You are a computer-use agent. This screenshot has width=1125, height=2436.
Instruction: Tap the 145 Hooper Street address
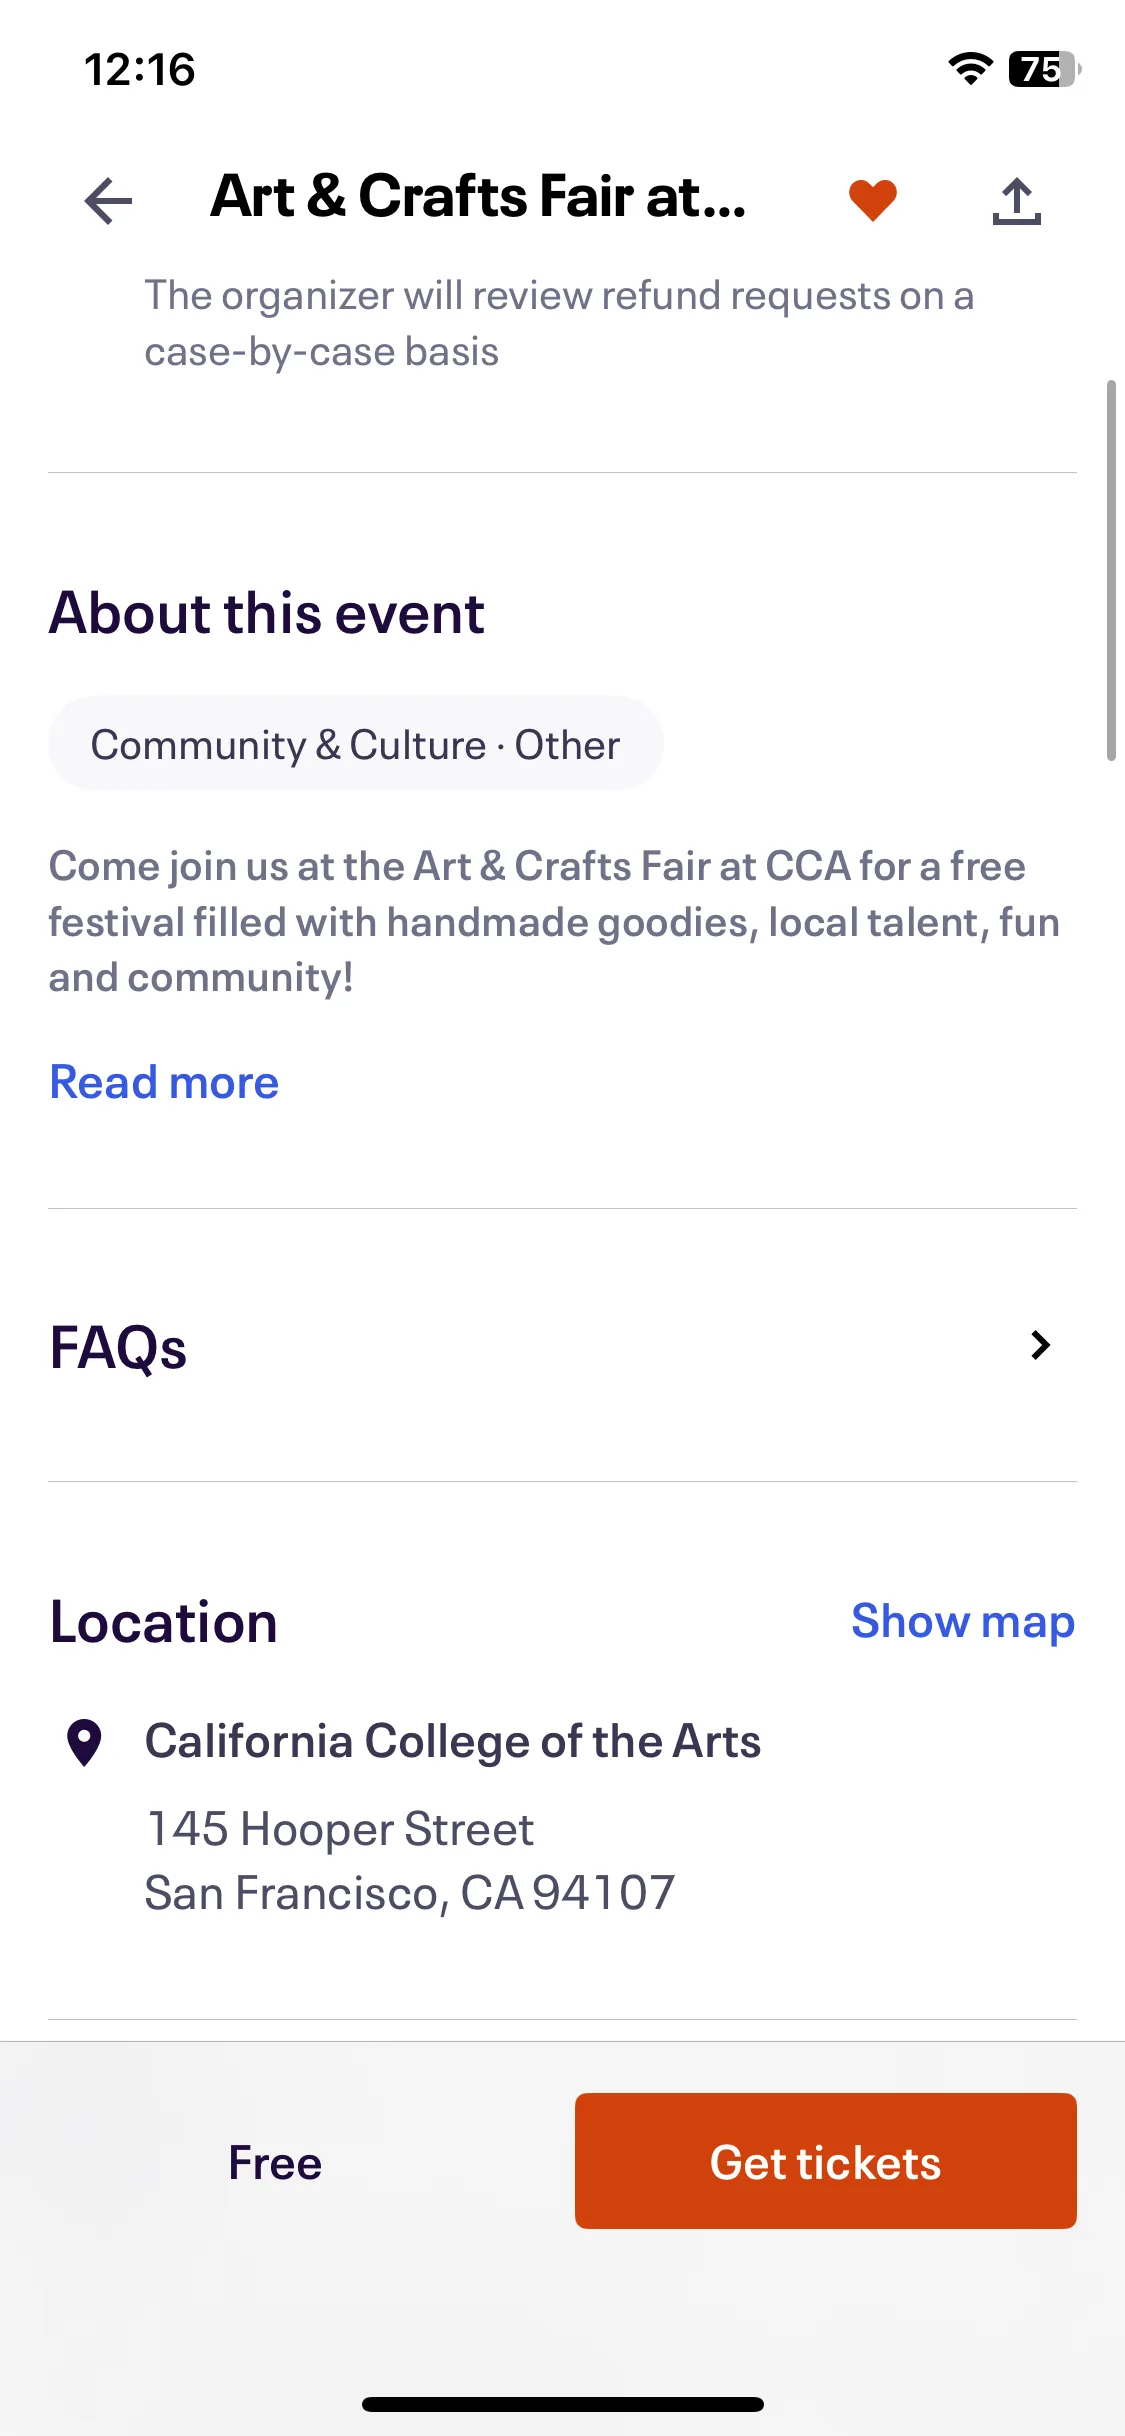340,1829
